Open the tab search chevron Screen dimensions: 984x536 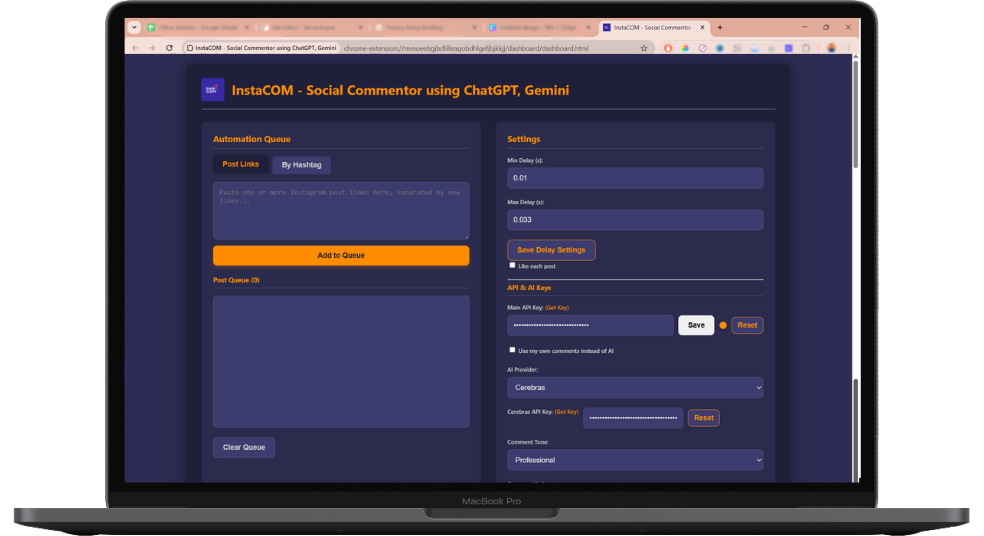pos(134,28)
